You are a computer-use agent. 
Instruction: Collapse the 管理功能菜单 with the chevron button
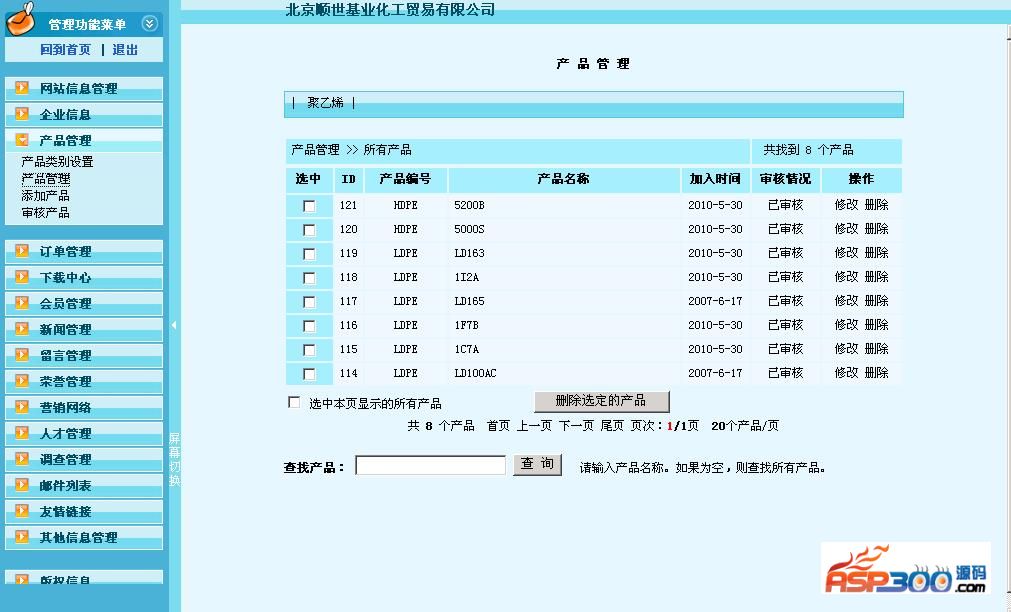(150, 24)
